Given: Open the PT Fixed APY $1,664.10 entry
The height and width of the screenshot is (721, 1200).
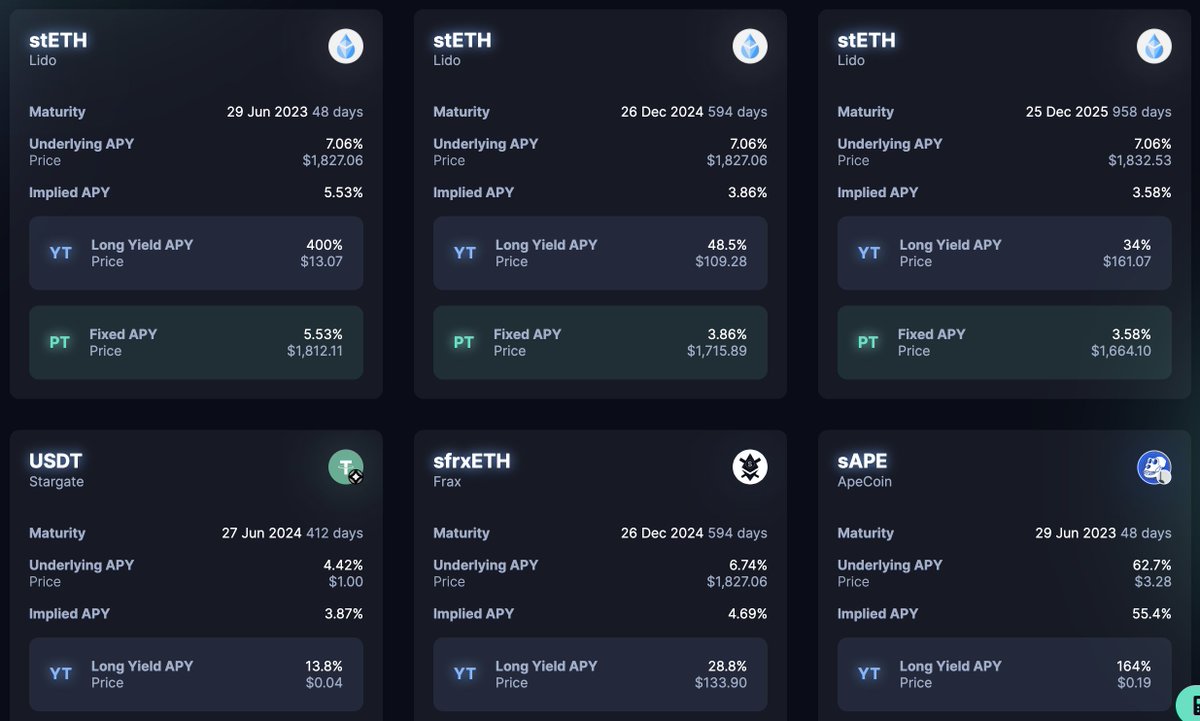Looking at the screenshot, I should pyautogui.click(x=1004, y=342).
